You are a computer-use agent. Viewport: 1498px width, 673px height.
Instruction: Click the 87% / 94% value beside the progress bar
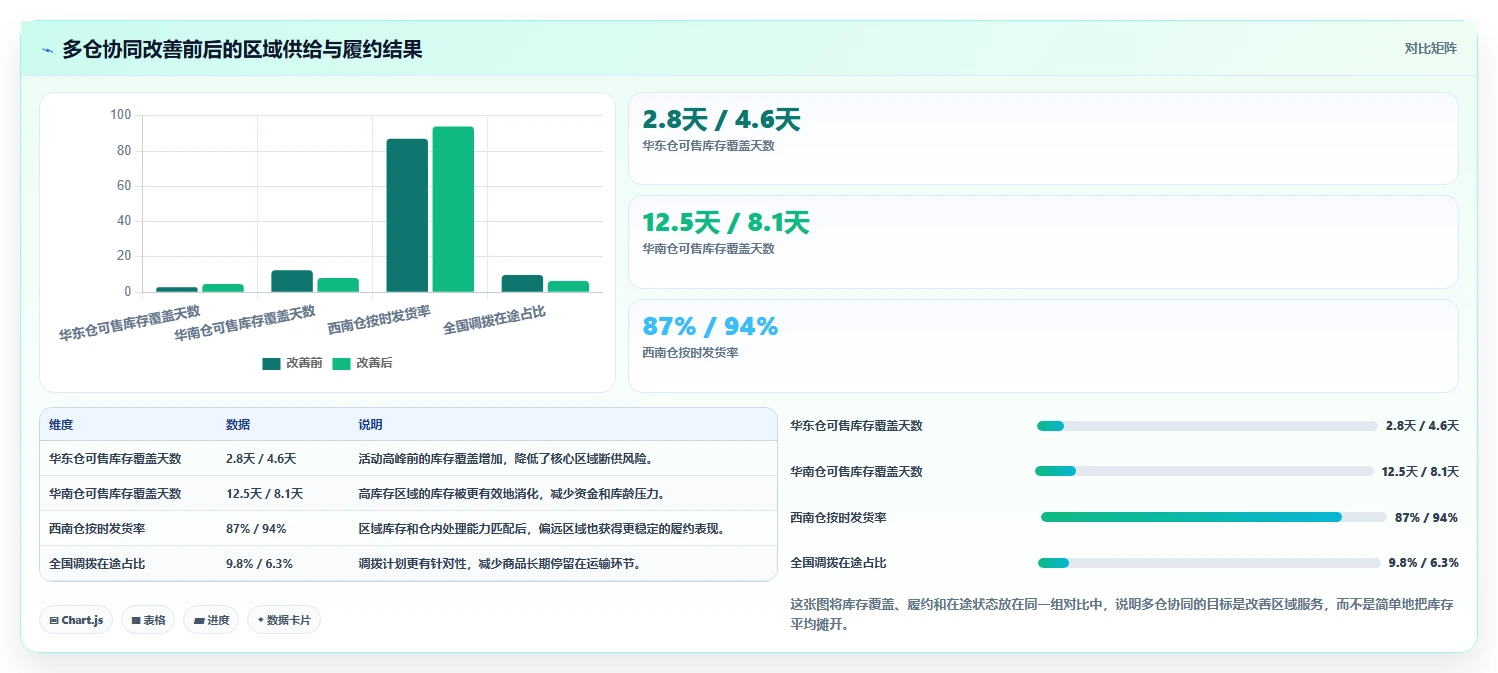(x=1426, y=517)
